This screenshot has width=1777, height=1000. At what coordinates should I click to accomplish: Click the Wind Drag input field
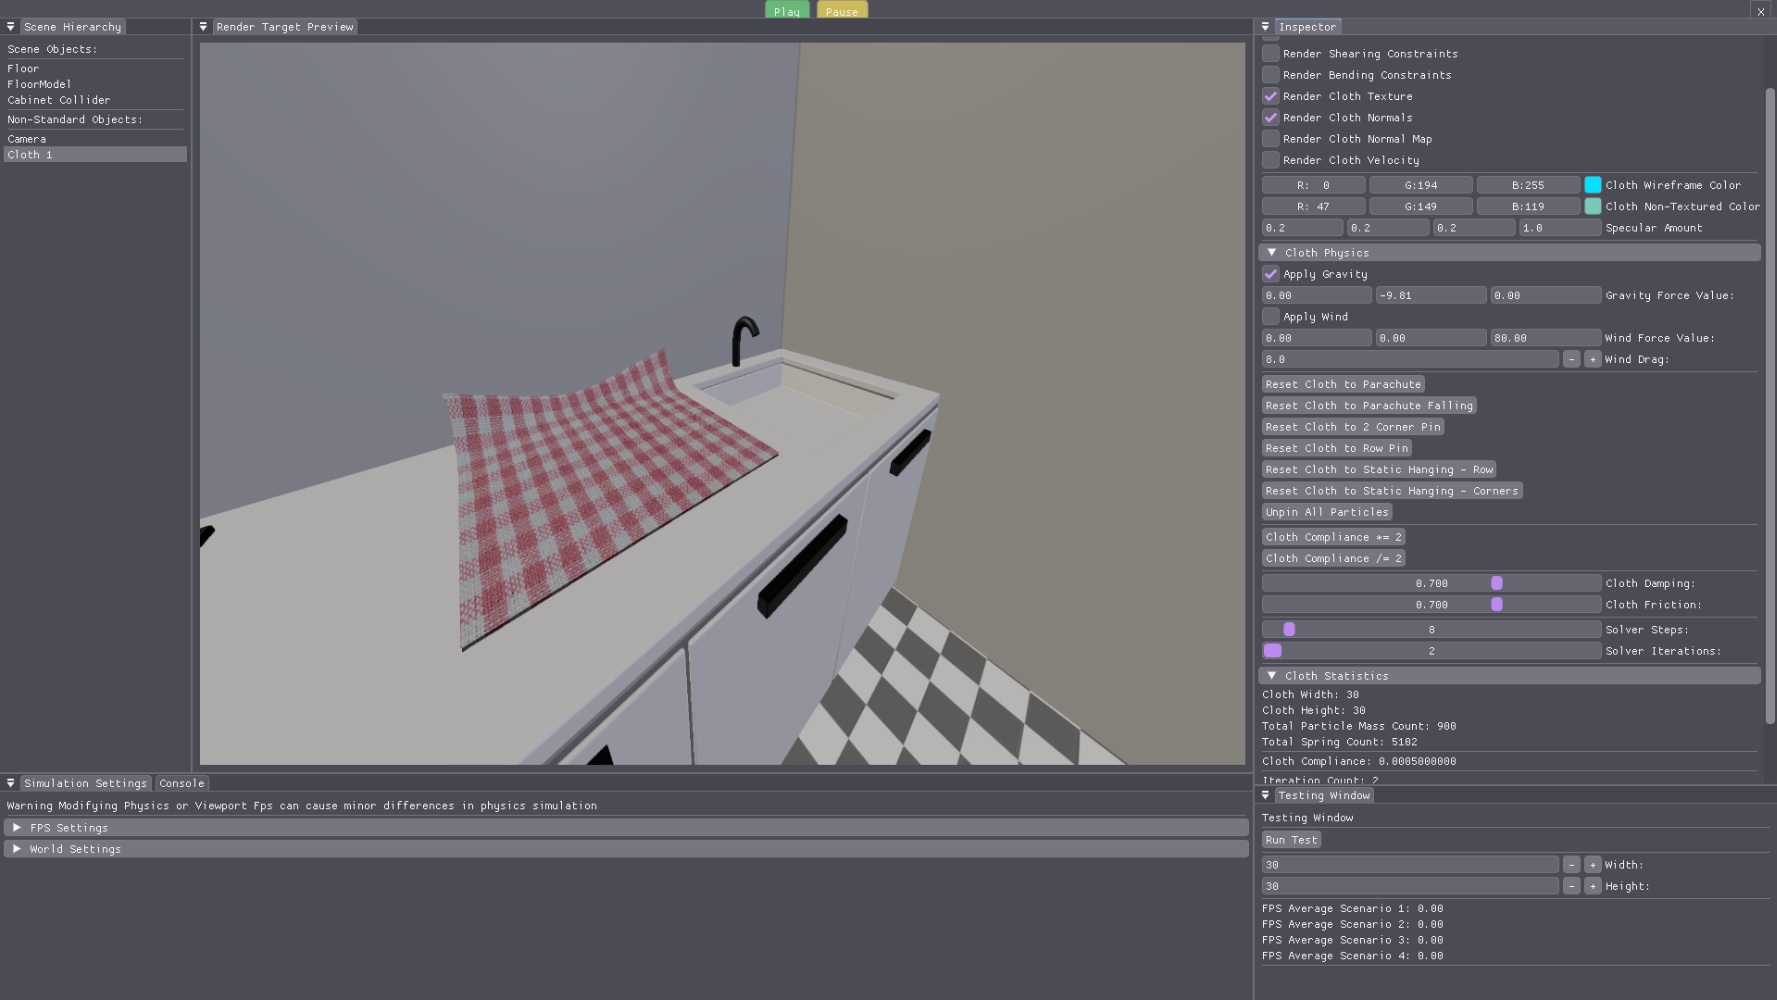click(x=1410, y=359)
